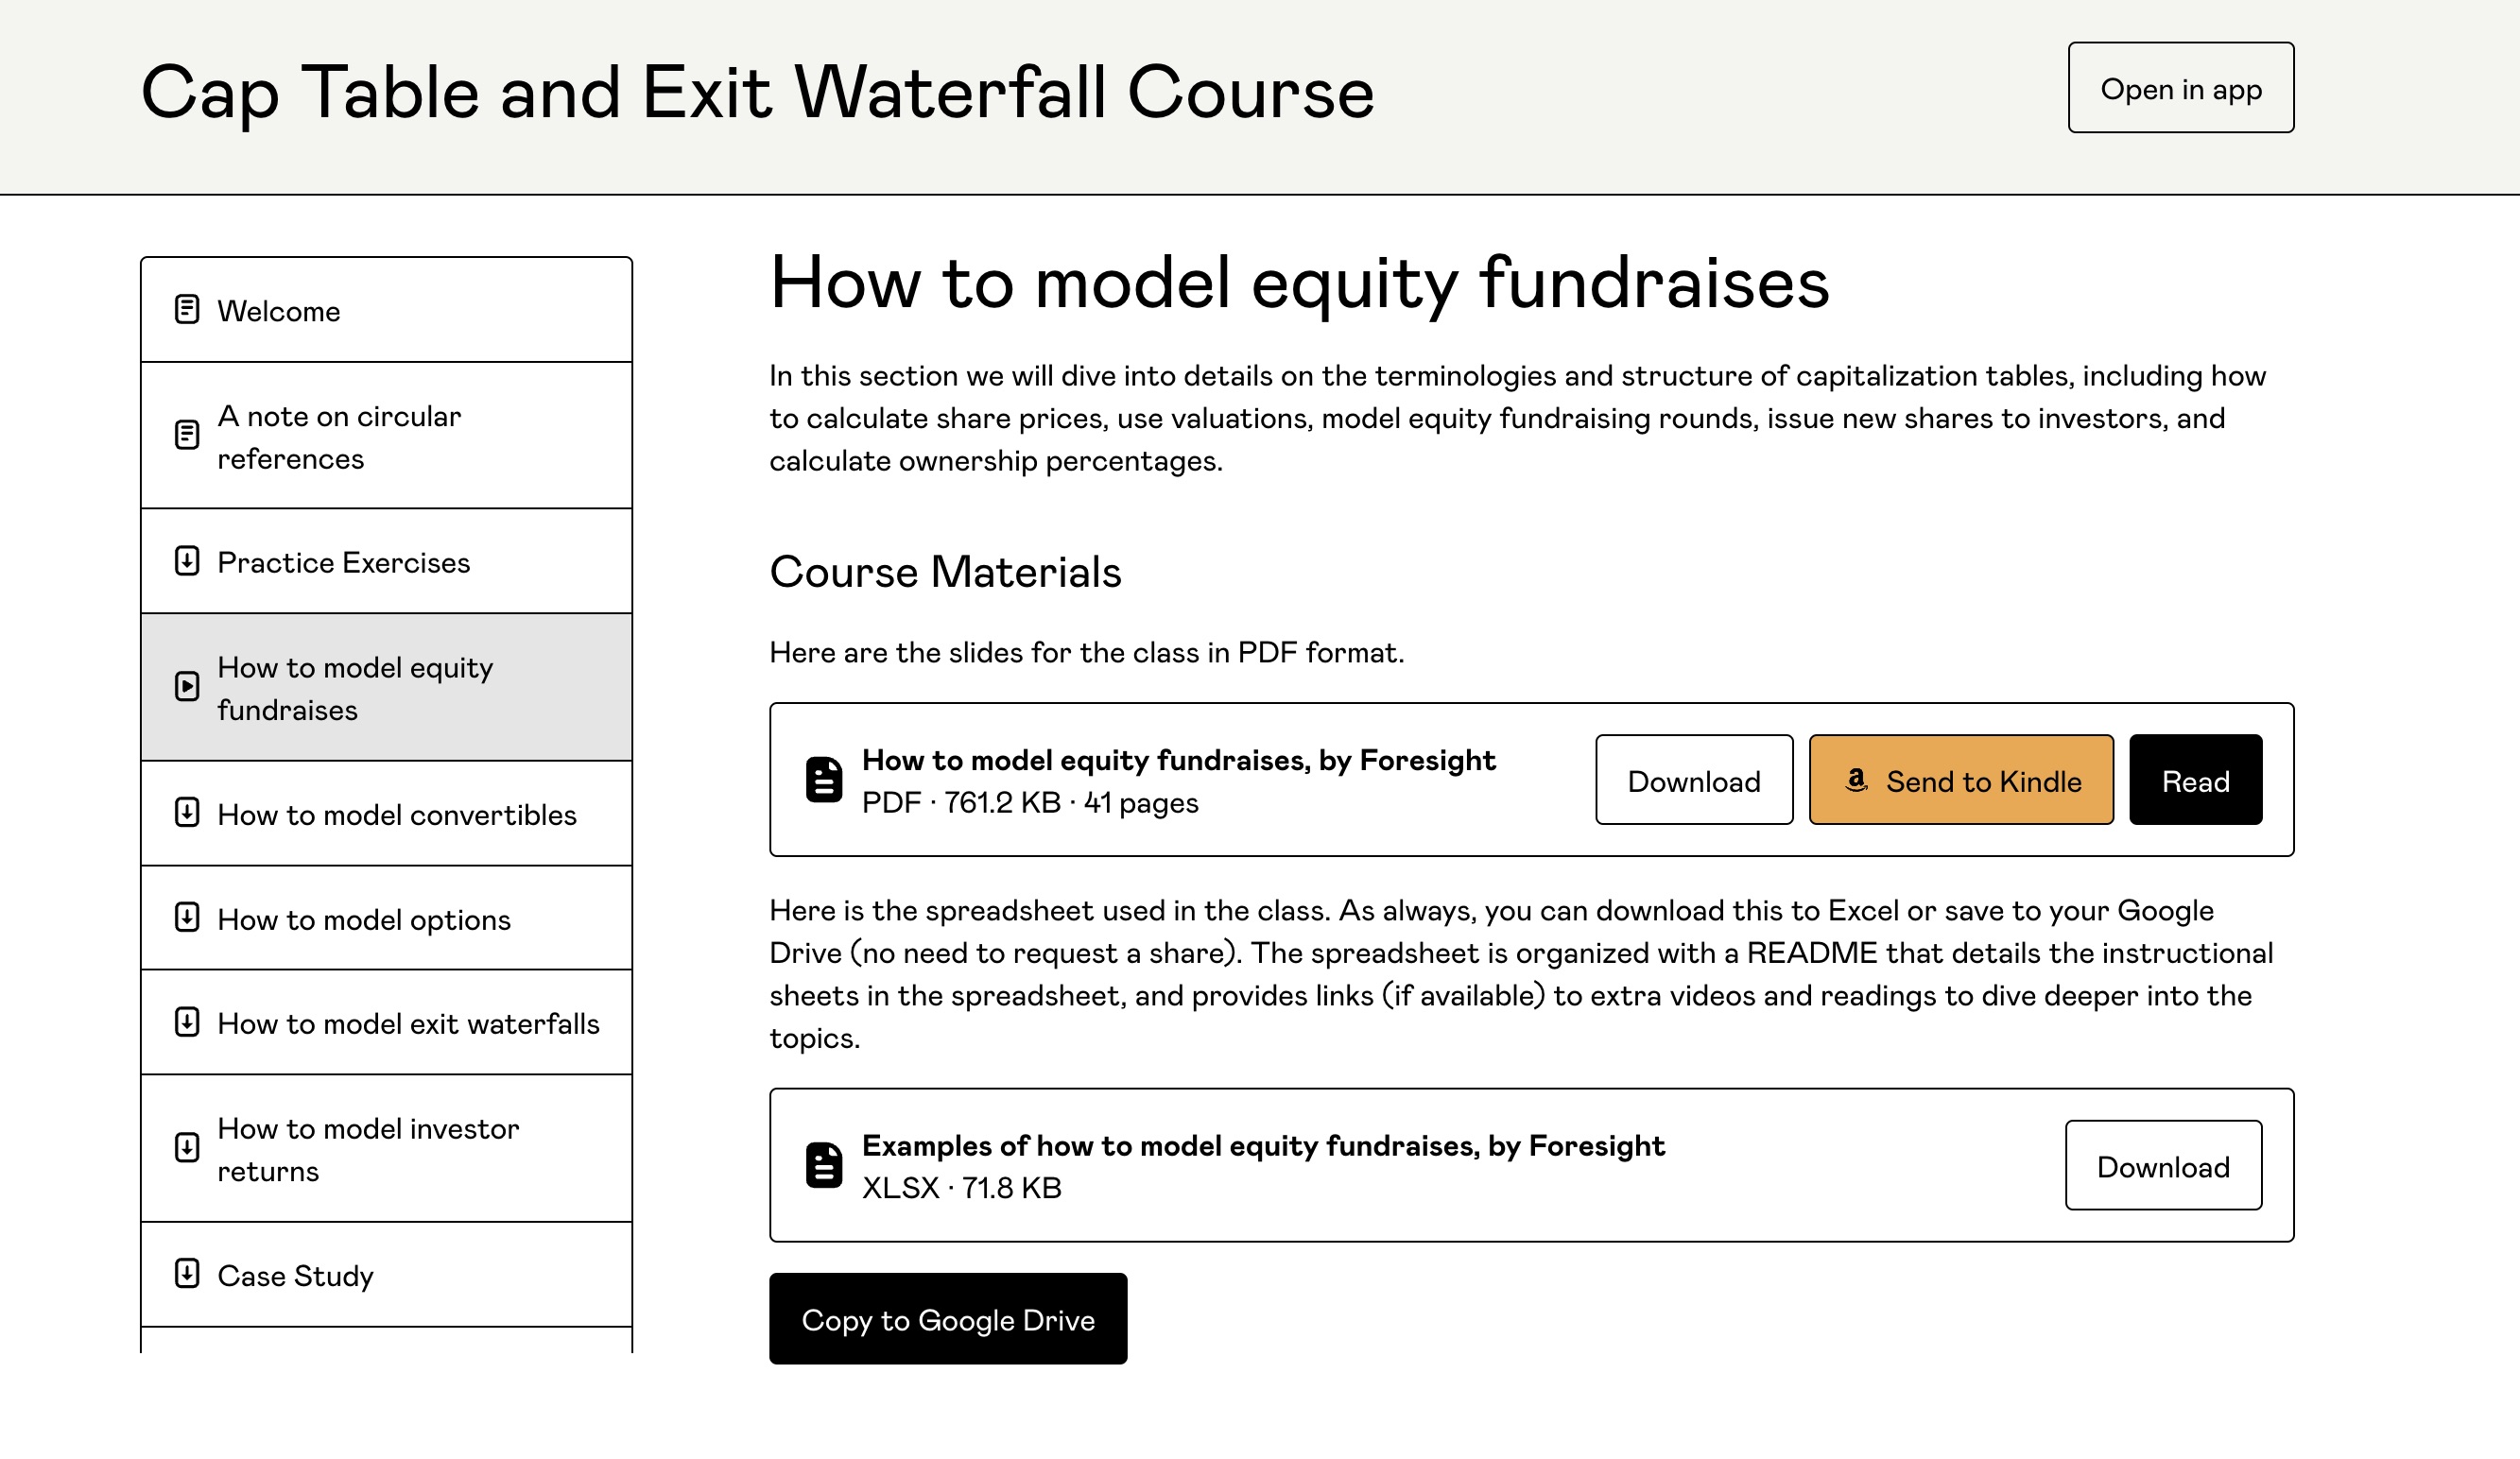Open the course in the app
This screenshot has width=2520, height=1459.
[2180, 87]
